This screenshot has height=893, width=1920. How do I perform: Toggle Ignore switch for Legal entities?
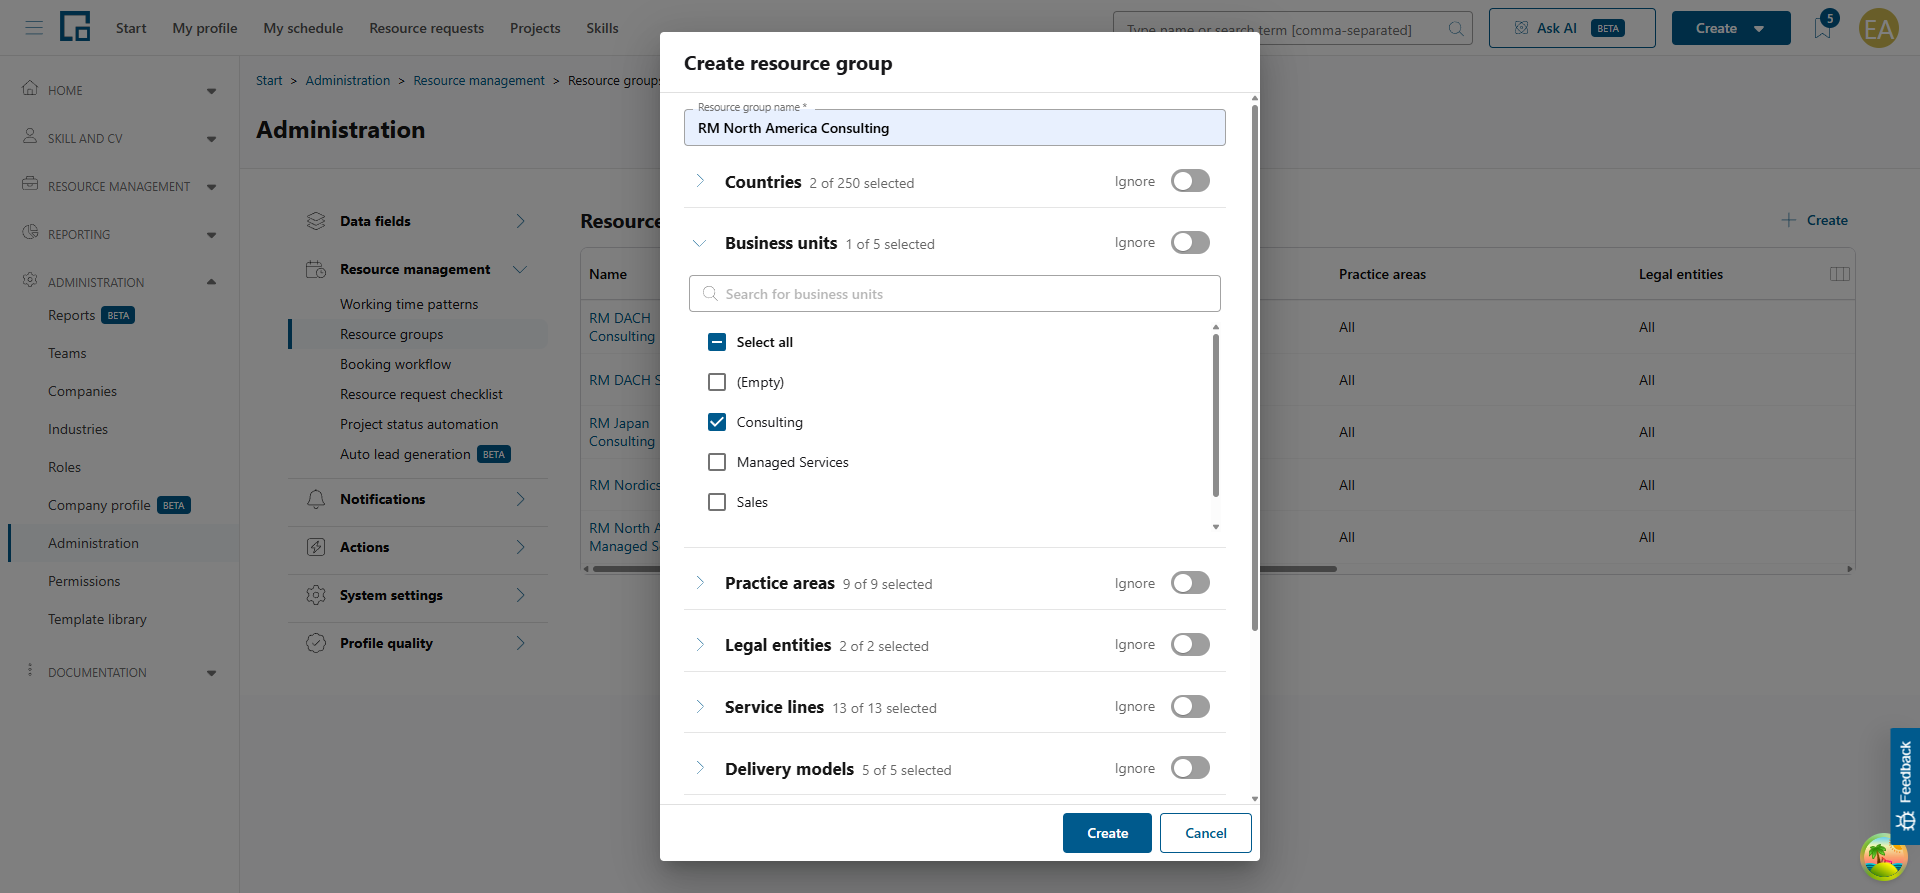pyautogui.click(x=1190, y=645)
